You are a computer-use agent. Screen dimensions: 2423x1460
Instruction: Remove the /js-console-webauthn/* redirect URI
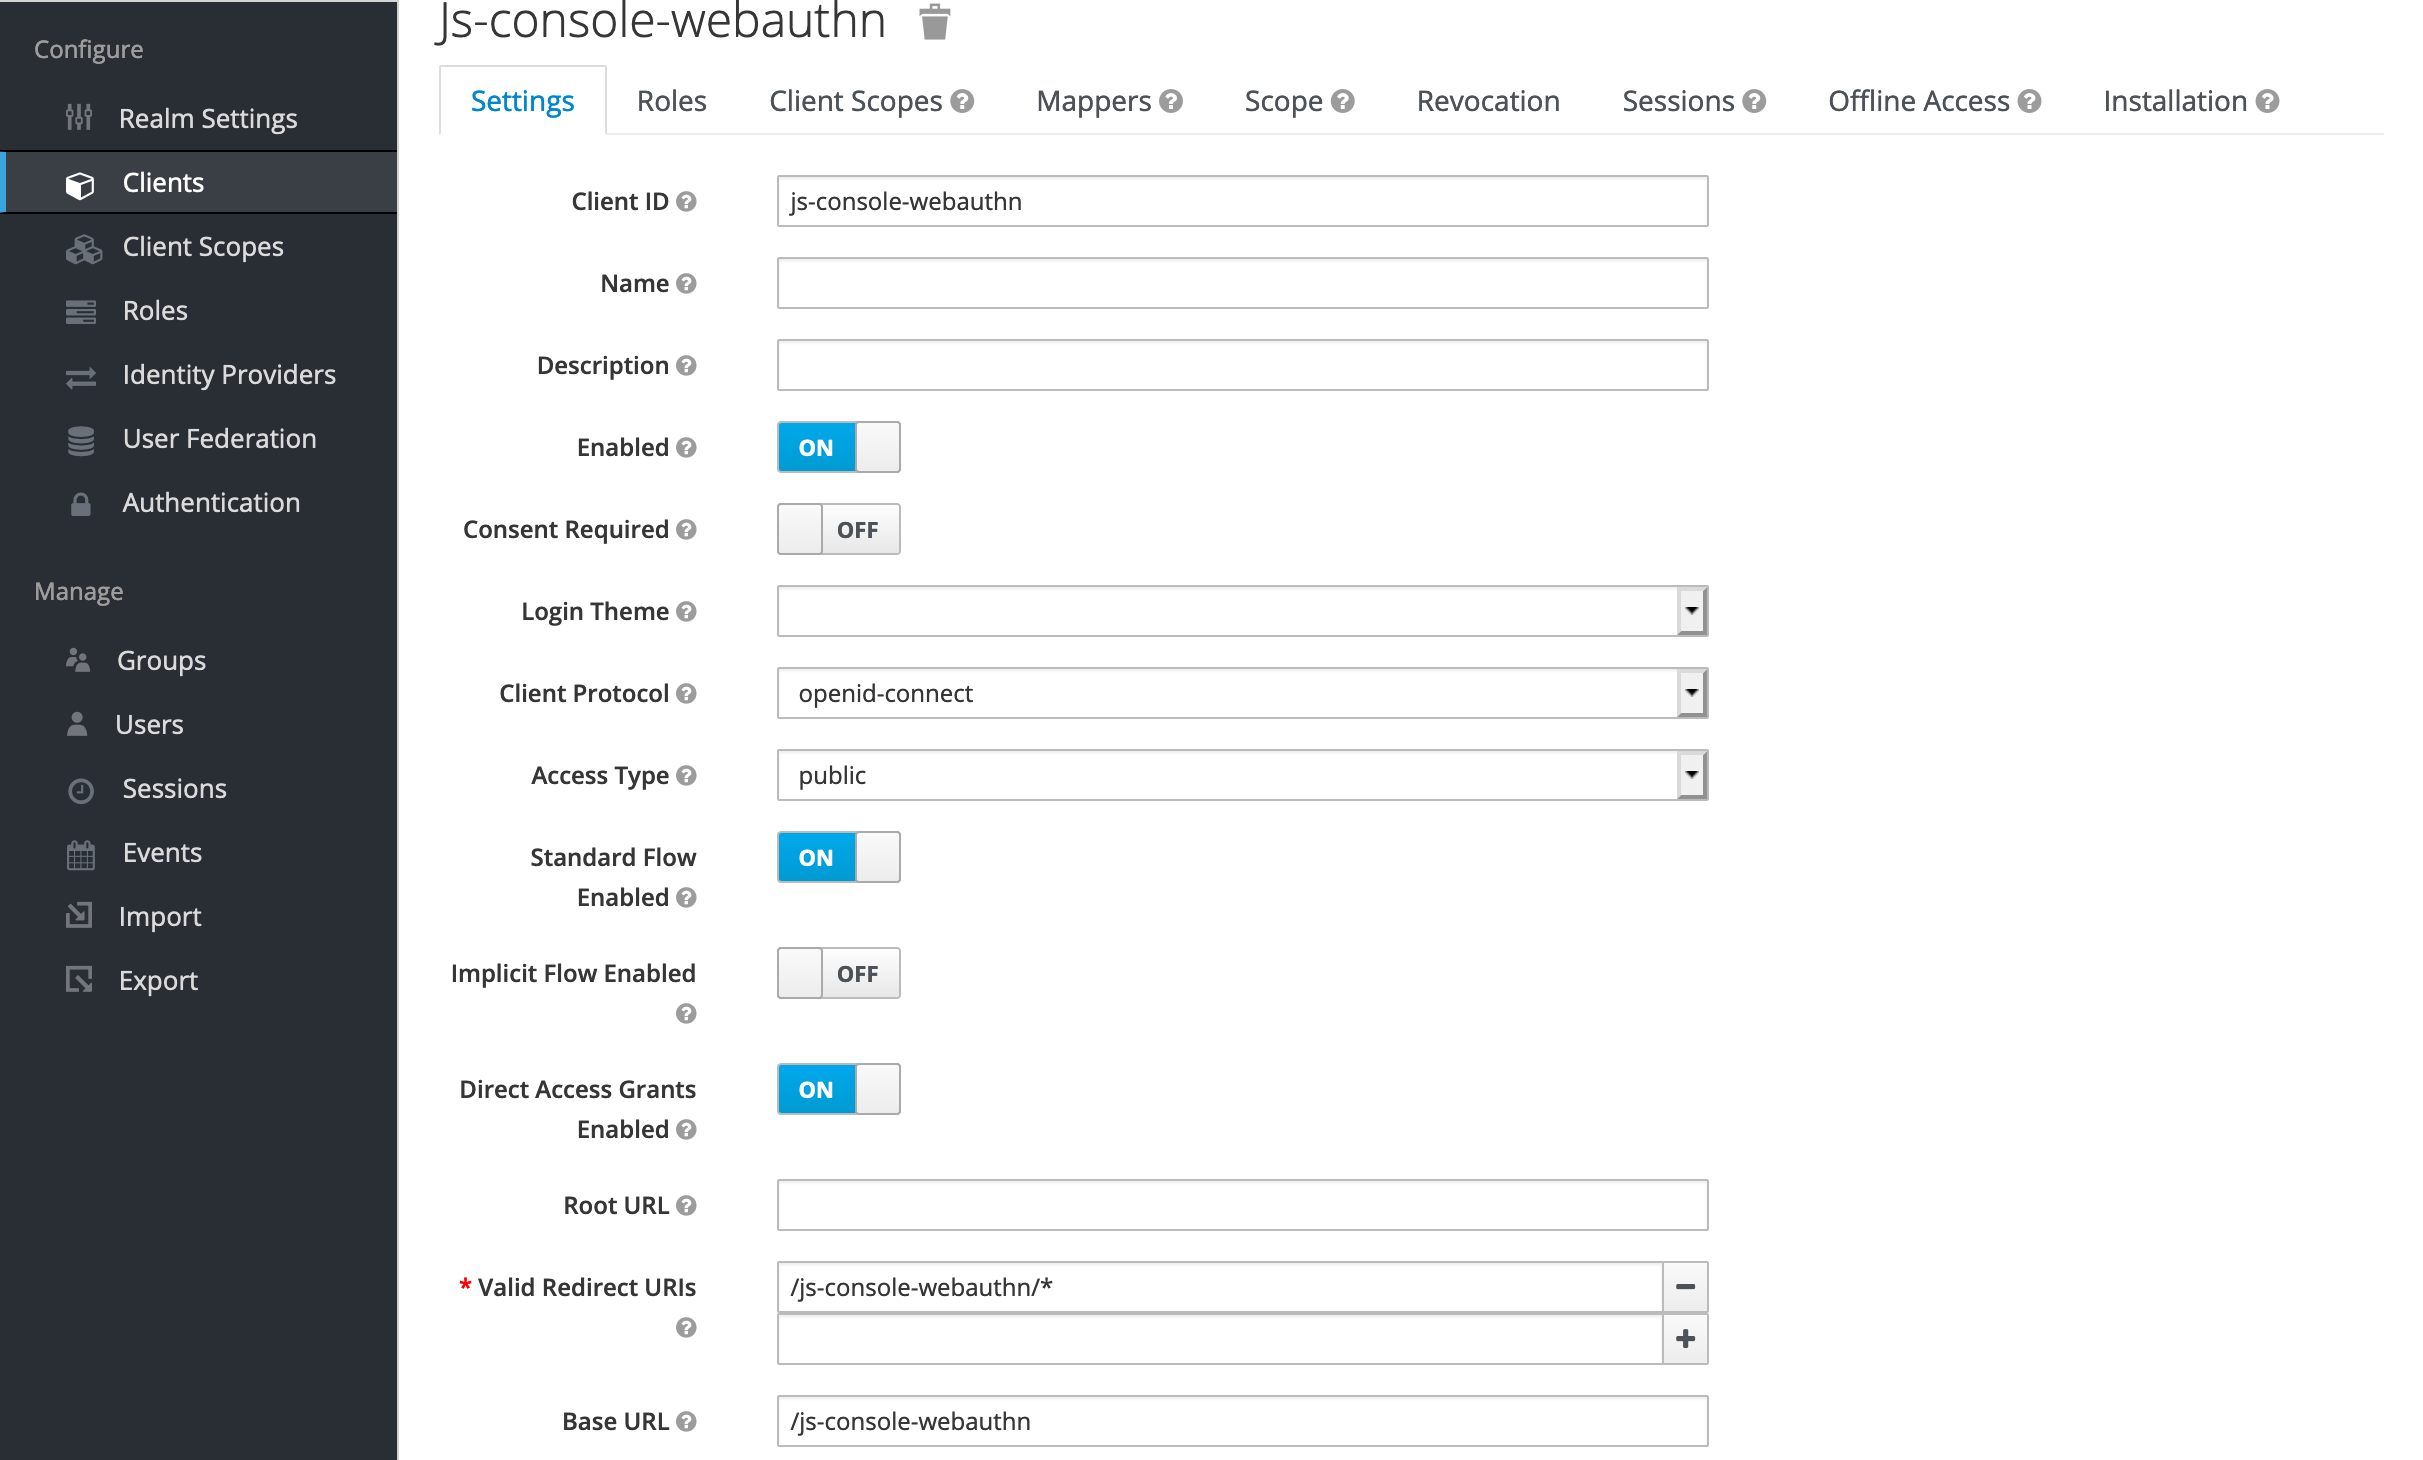click(x=1684, y=1287)
